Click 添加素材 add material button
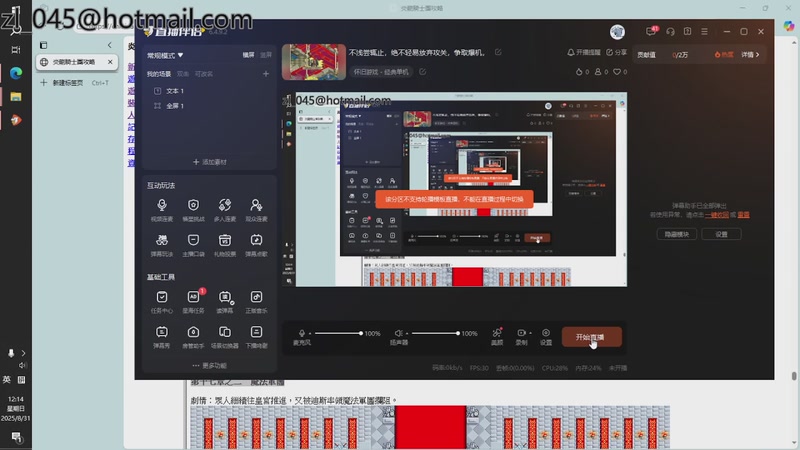 pyautogui.click(x=209, y=162)
